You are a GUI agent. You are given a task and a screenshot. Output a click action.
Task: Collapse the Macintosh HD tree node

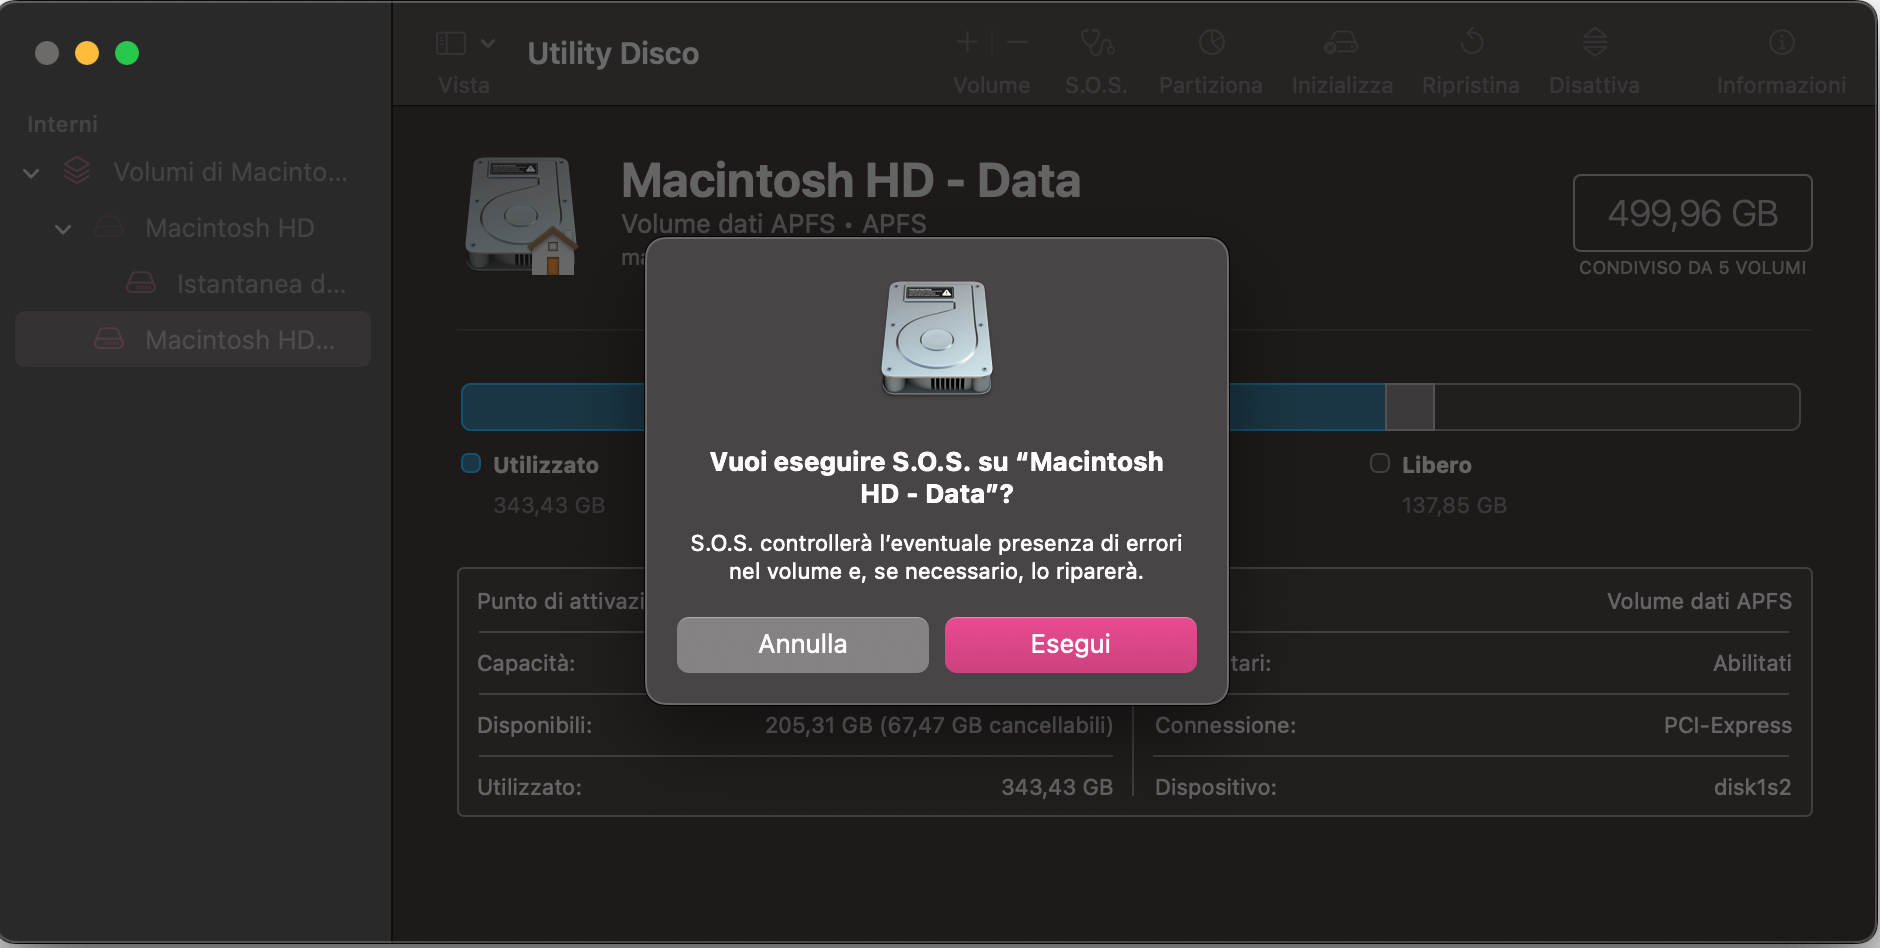pos(62,228)
